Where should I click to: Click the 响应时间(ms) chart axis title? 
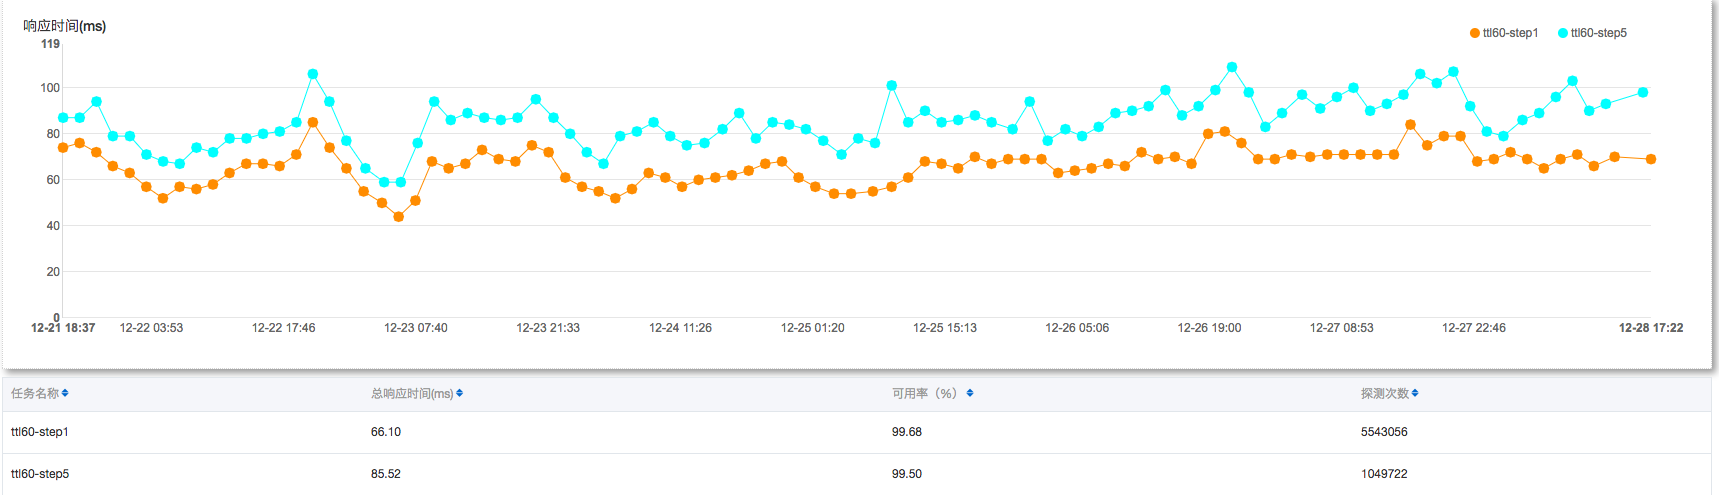click(65, 26)
